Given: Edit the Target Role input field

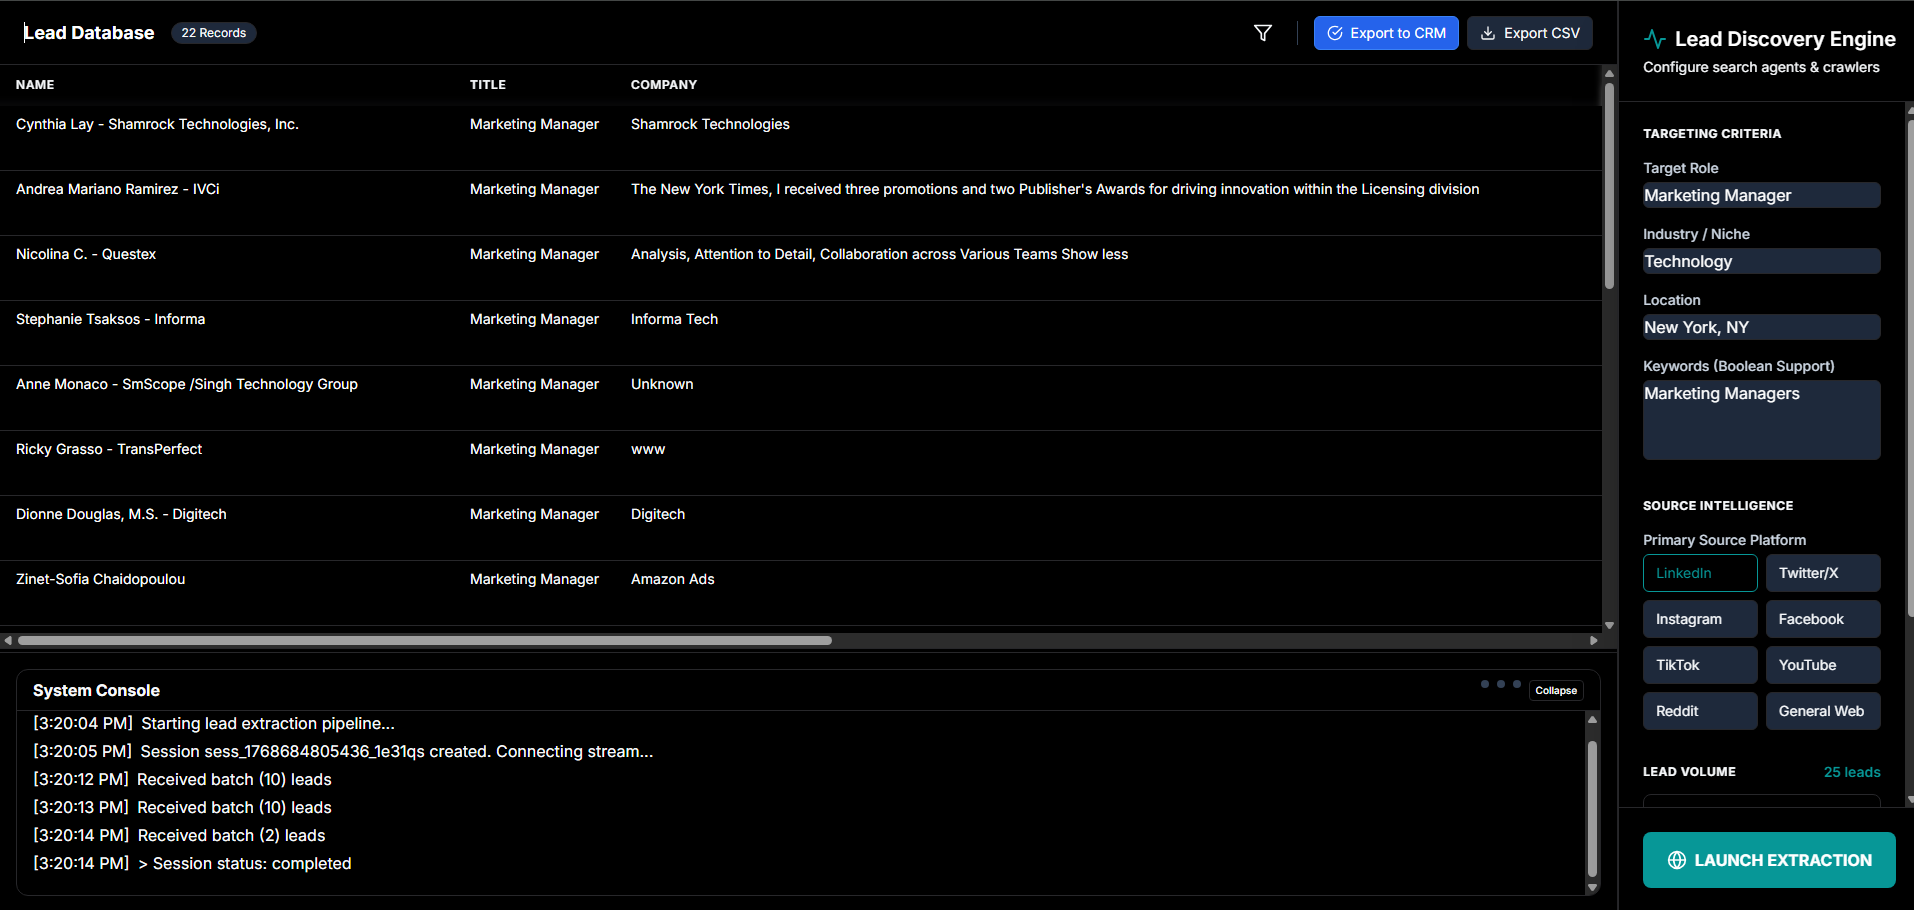Looking at the screenshot, I should (1760, 196).
